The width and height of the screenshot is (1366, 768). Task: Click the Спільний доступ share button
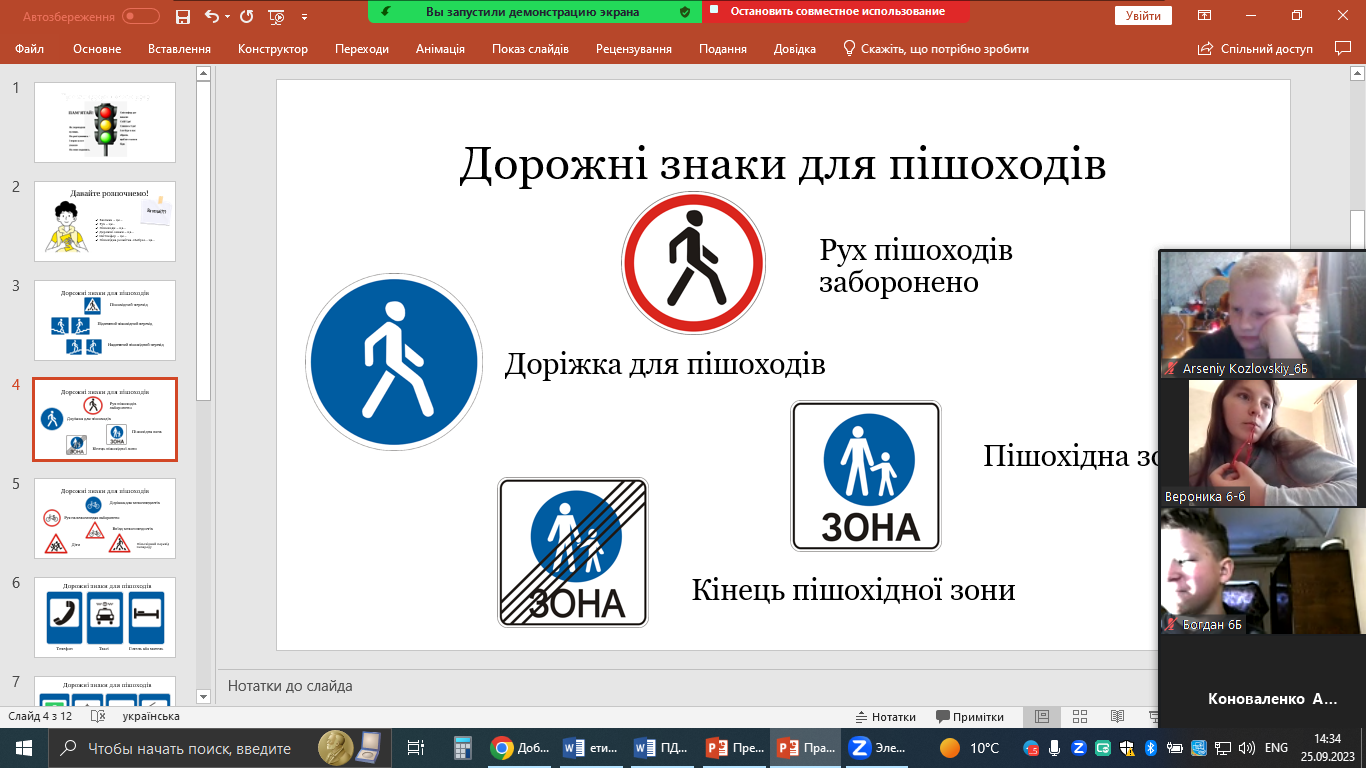pyautogui.click(x=1255, y=49)
